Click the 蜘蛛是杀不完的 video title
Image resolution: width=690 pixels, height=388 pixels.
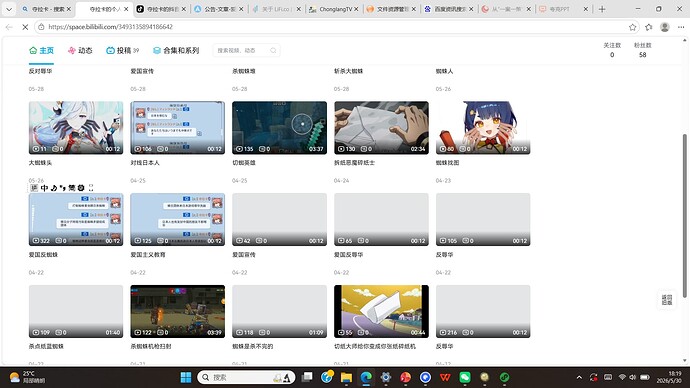coord(253,346)
